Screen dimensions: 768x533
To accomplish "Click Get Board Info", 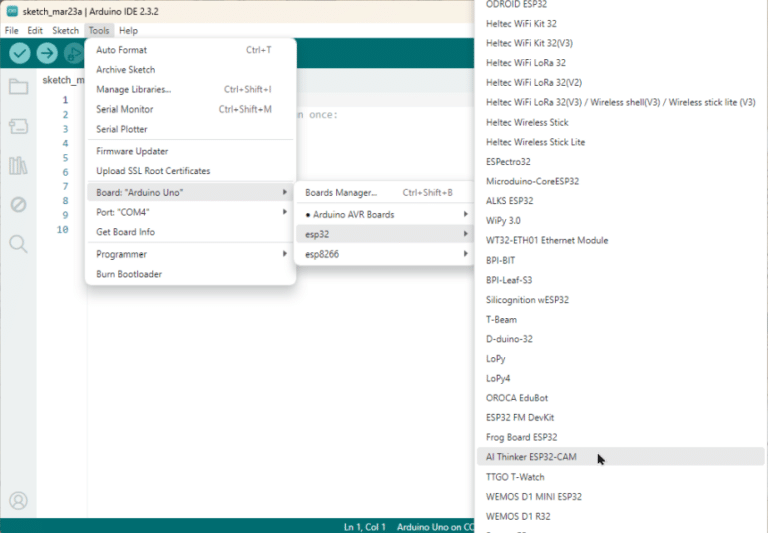I will [x=125, y=232].
